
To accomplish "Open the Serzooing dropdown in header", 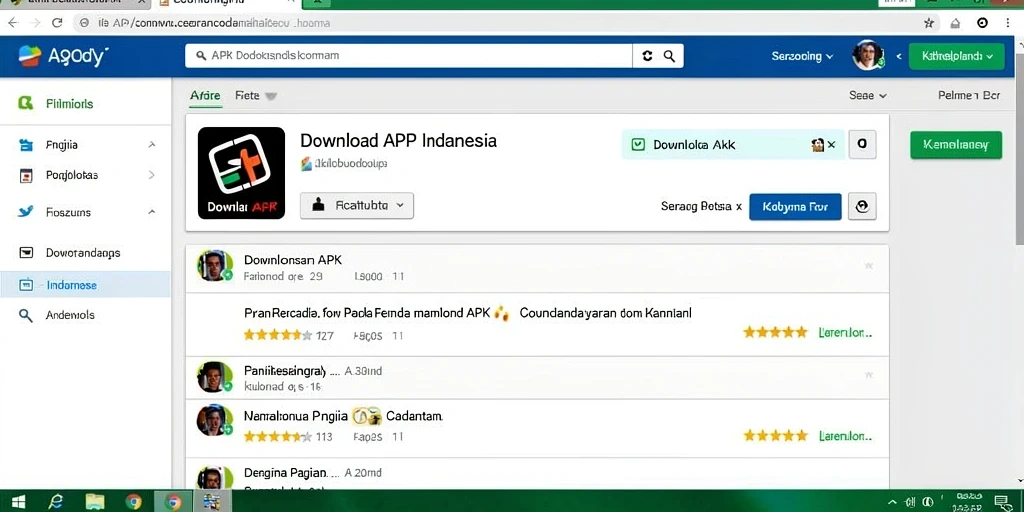I will coord(802,56).
